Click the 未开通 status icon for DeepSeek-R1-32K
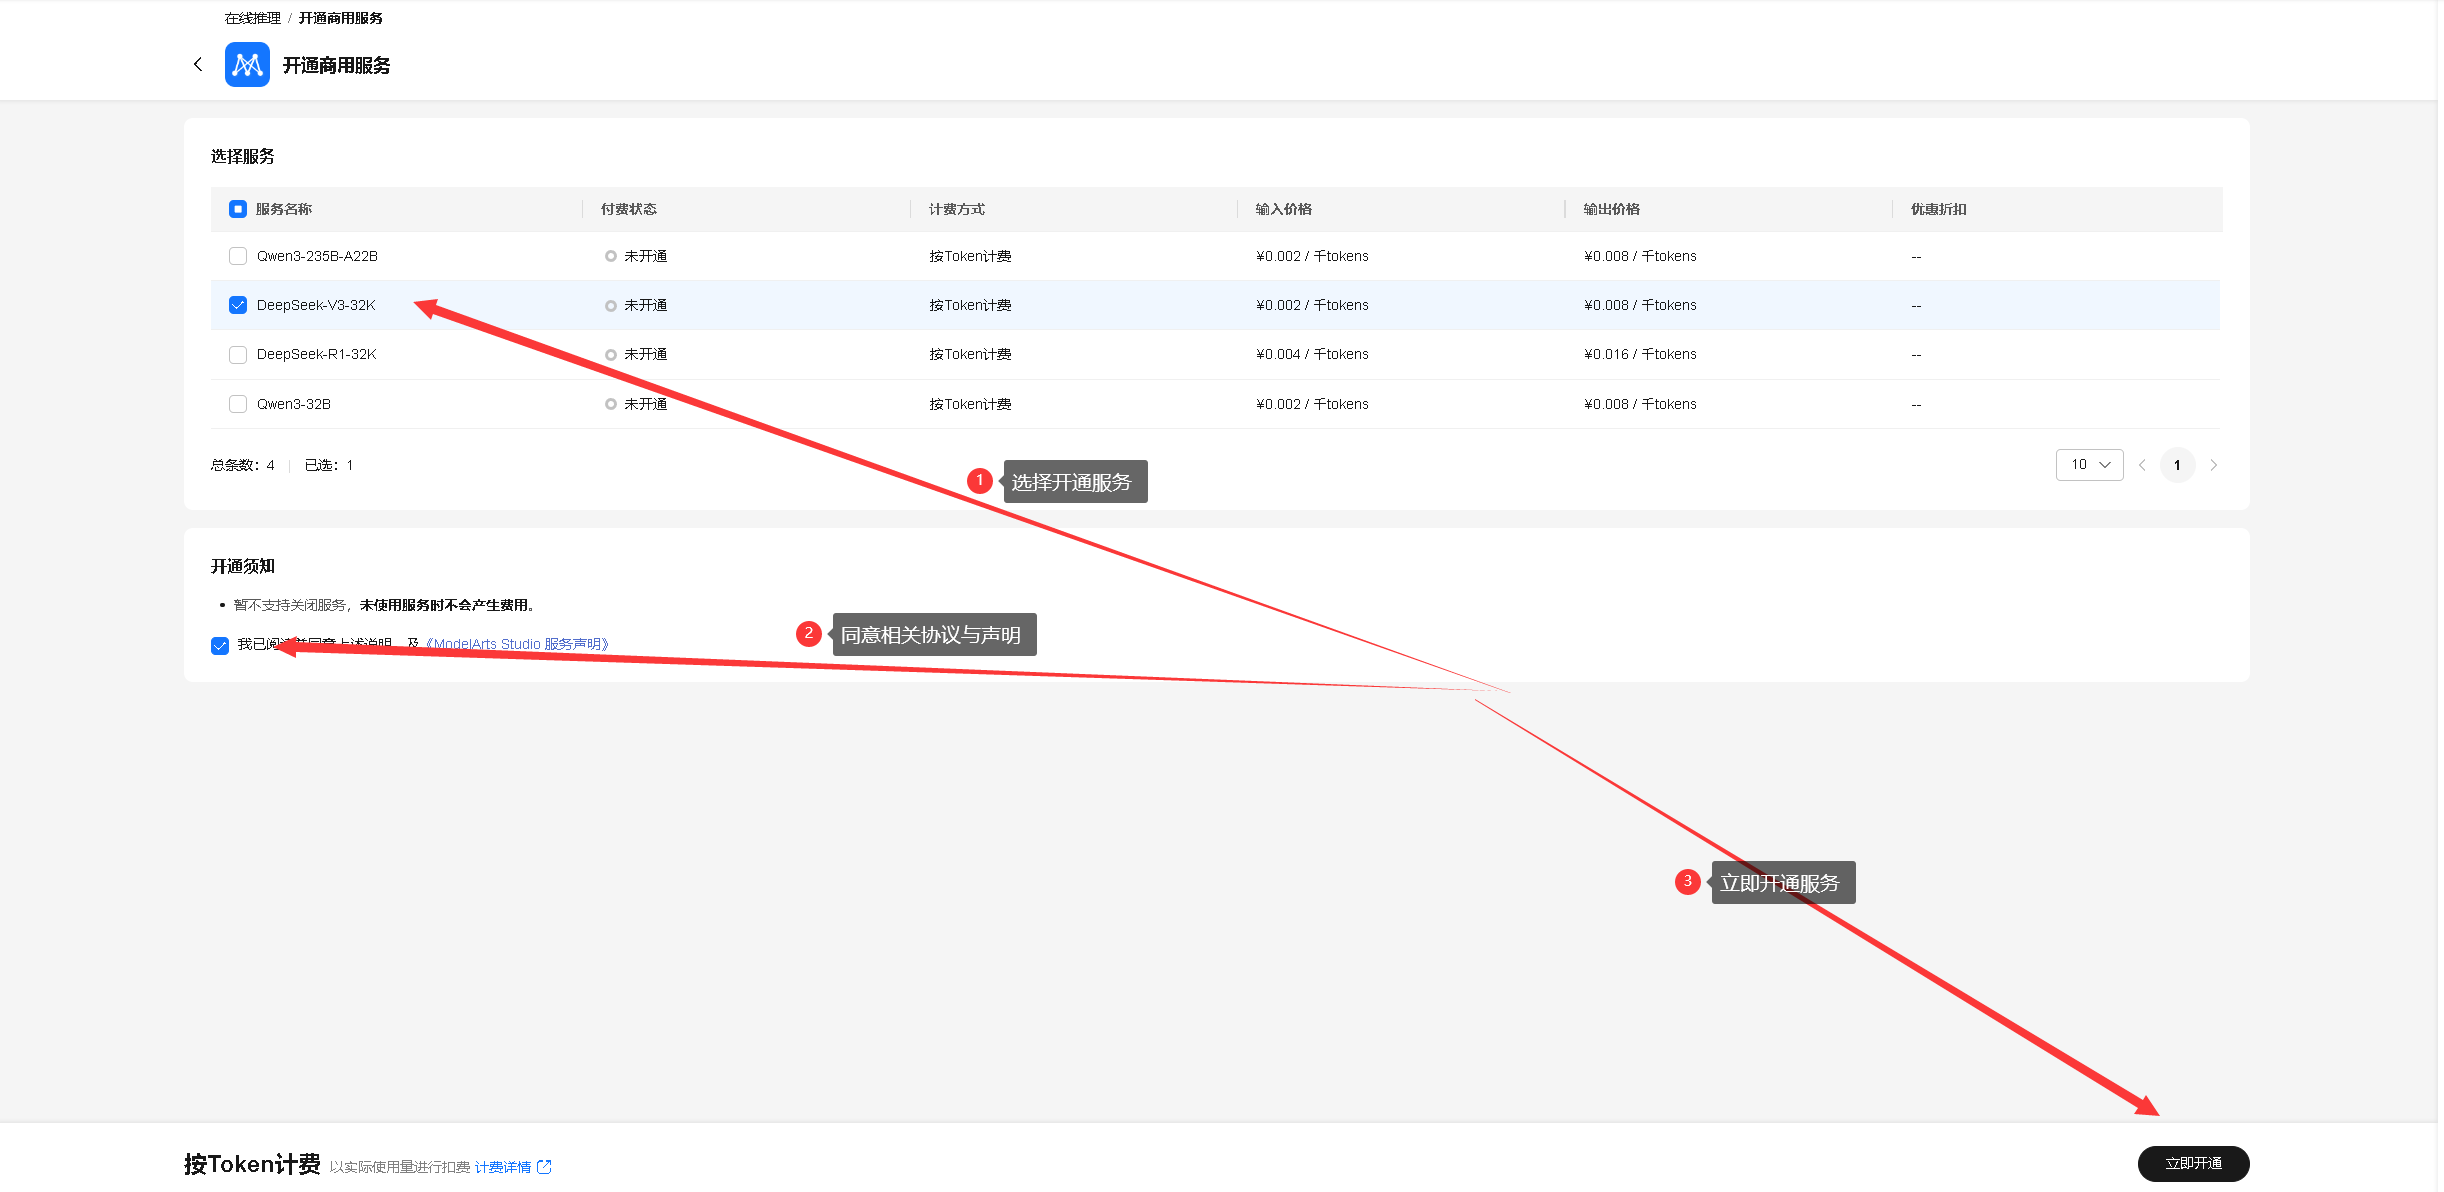2444x1192 pixels. tap(610, 355)
